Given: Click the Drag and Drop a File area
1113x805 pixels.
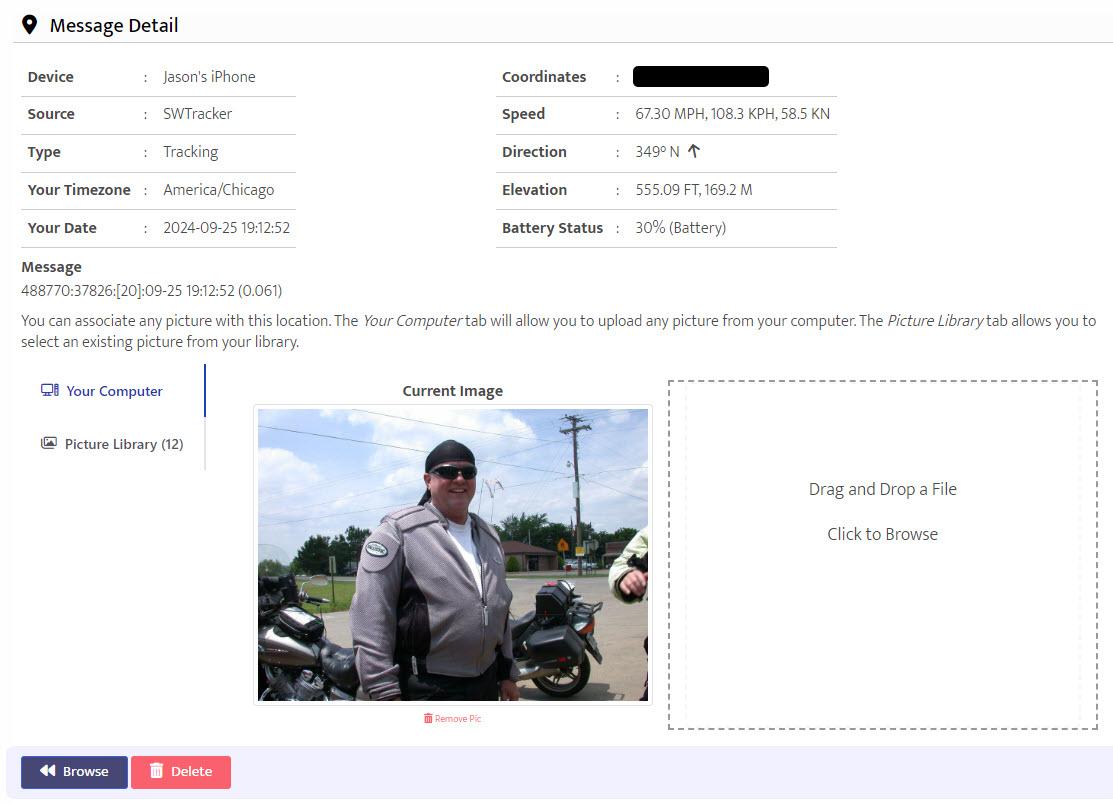Looking at the screenshot, I should coord(882,555).
